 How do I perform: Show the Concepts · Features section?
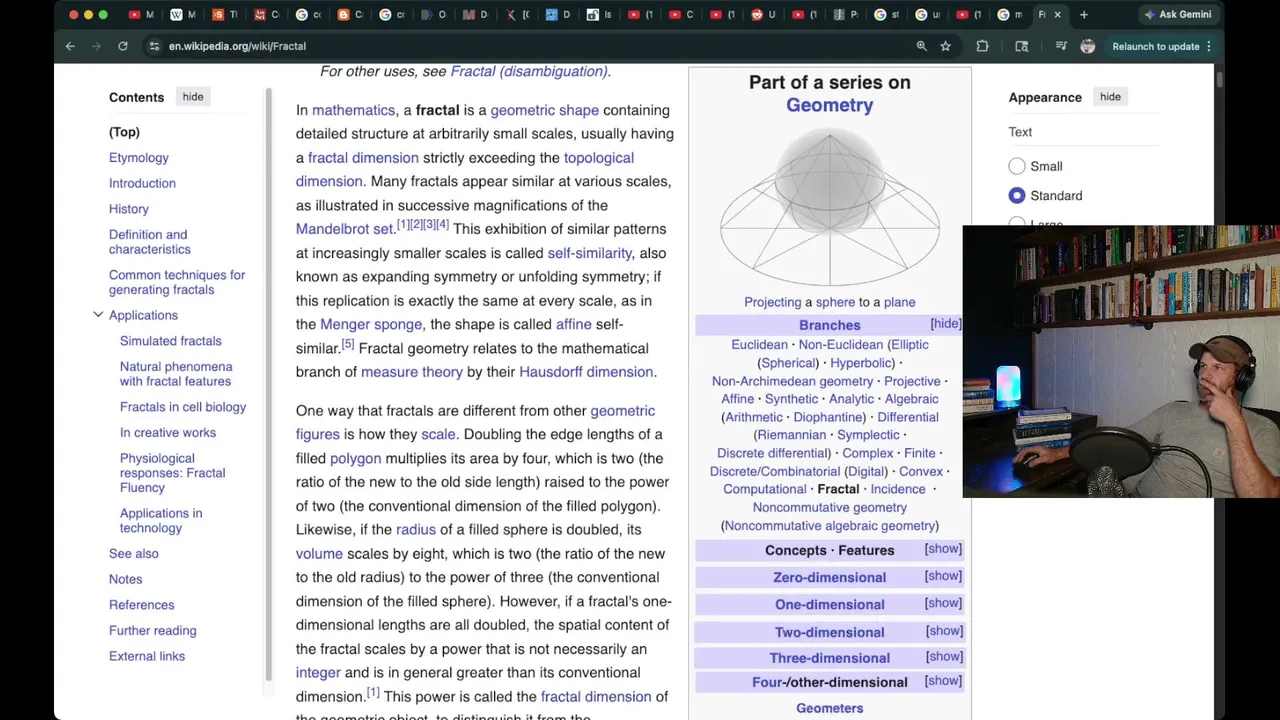pos(943,549)
